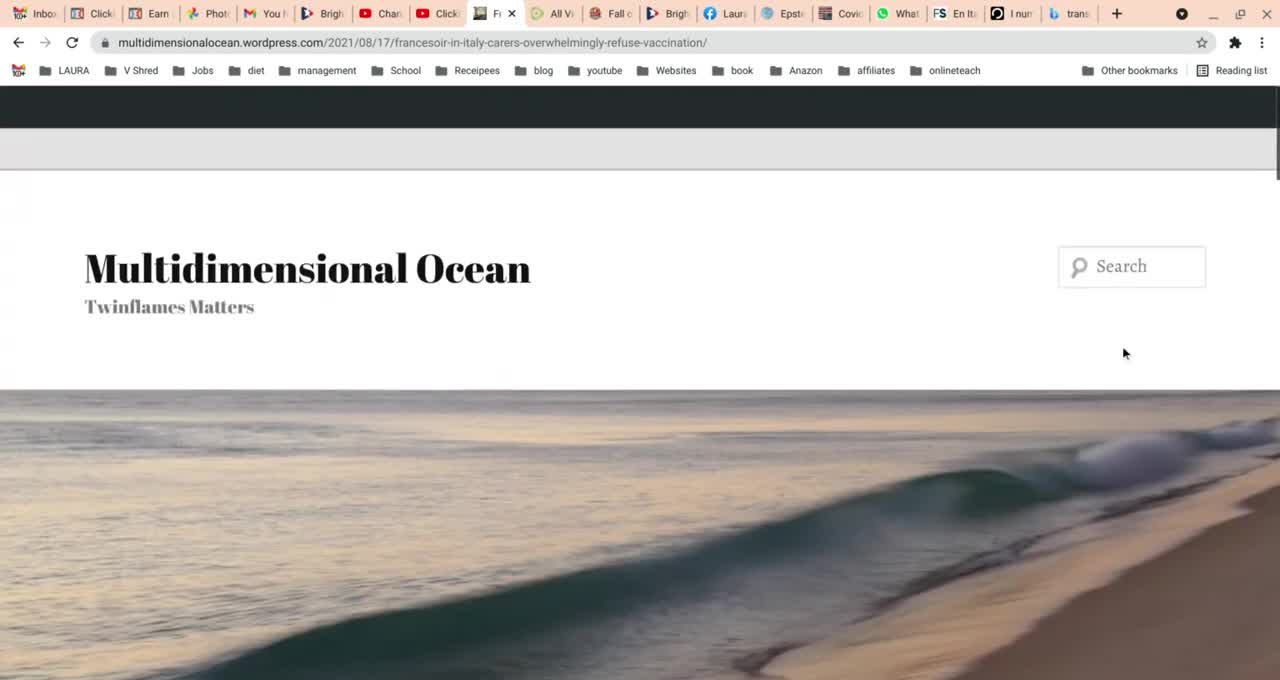The height and width of the screenshot is (680, 1280).
Task: Switch to the FS En Ita tab
Action: tap(955, 14)
